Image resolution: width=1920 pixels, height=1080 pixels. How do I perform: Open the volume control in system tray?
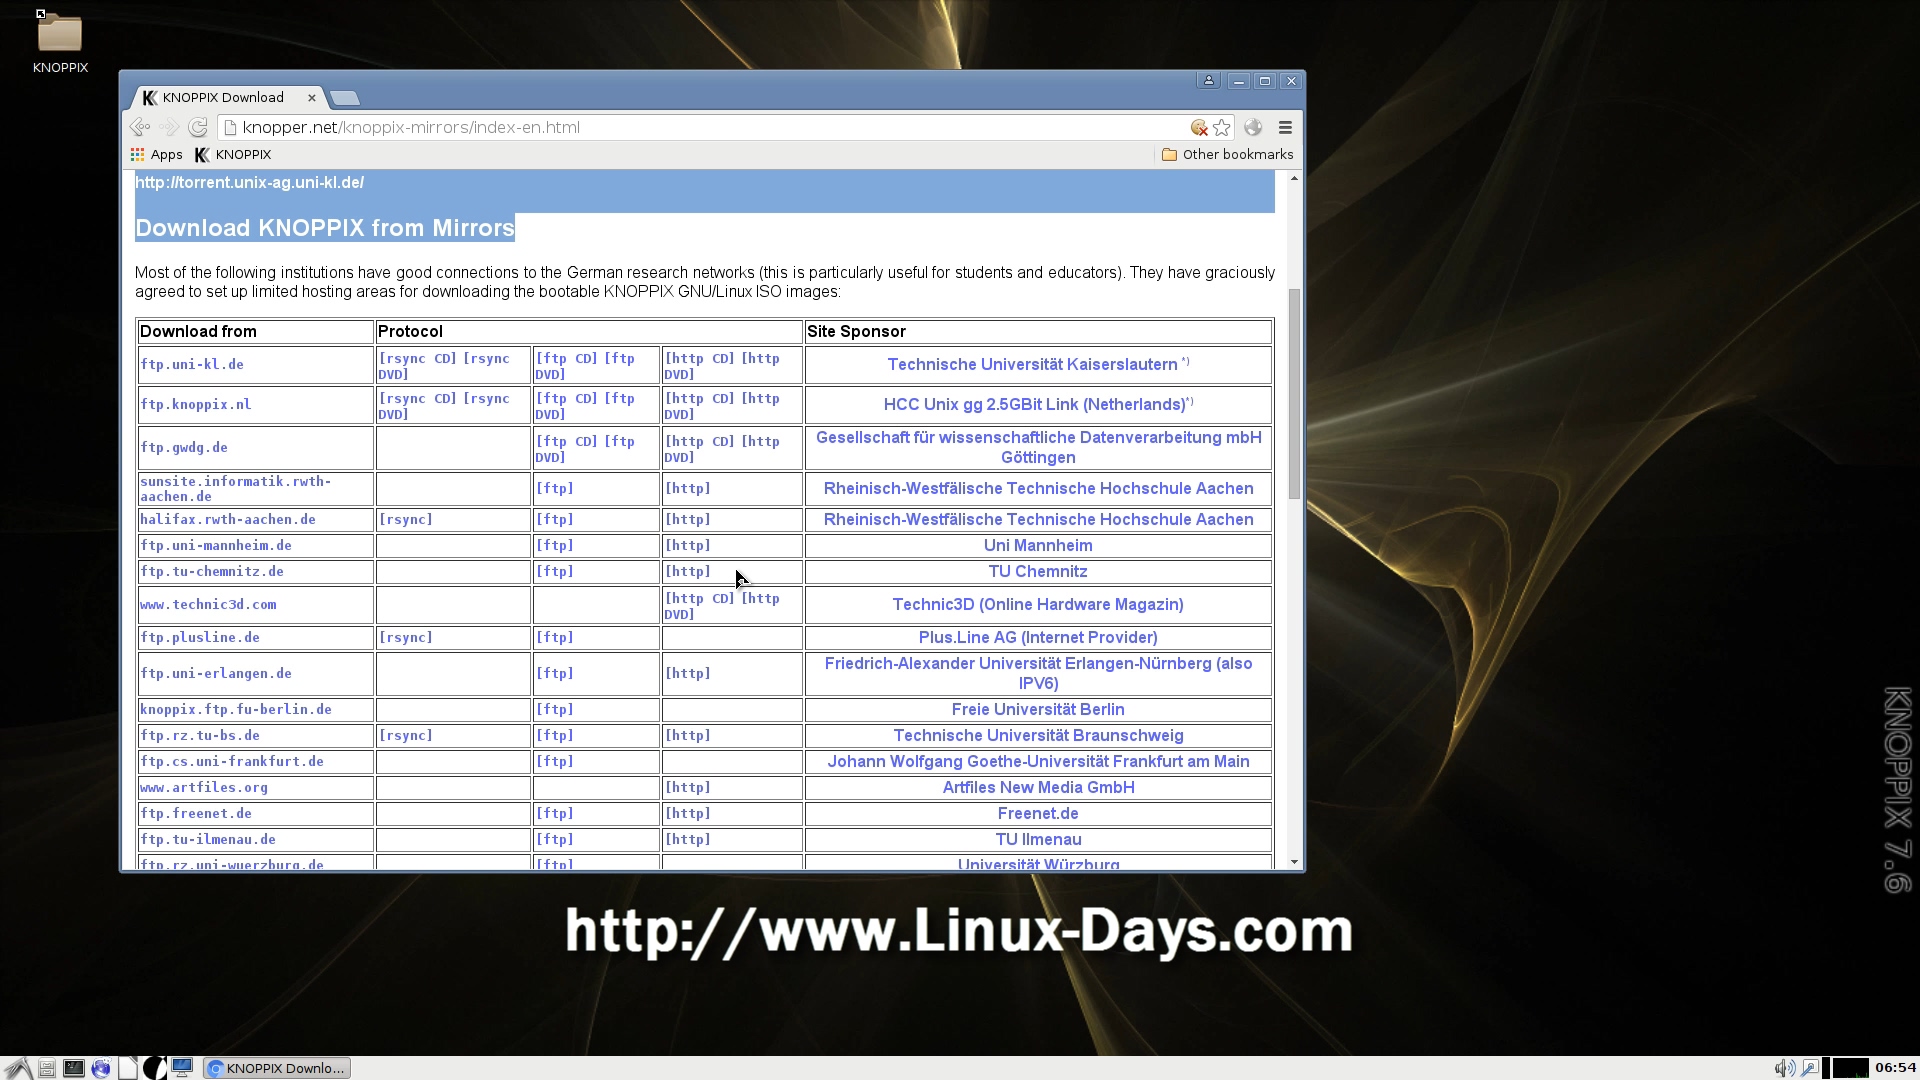1784,1068
